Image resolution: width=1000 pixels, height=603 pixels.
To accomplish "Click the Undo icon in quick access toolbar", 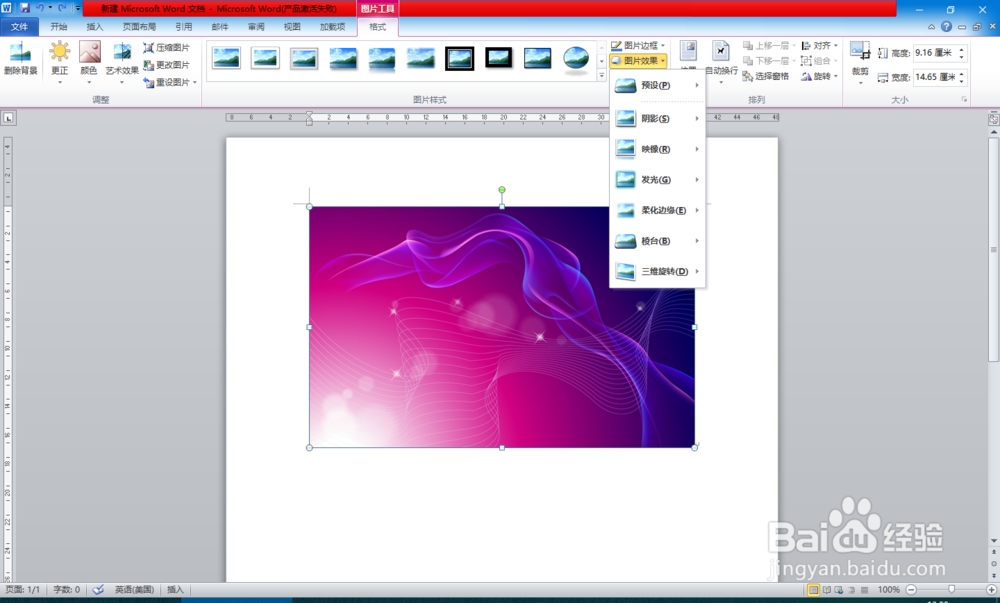I will pyautogui.click(x=40, y=8).
